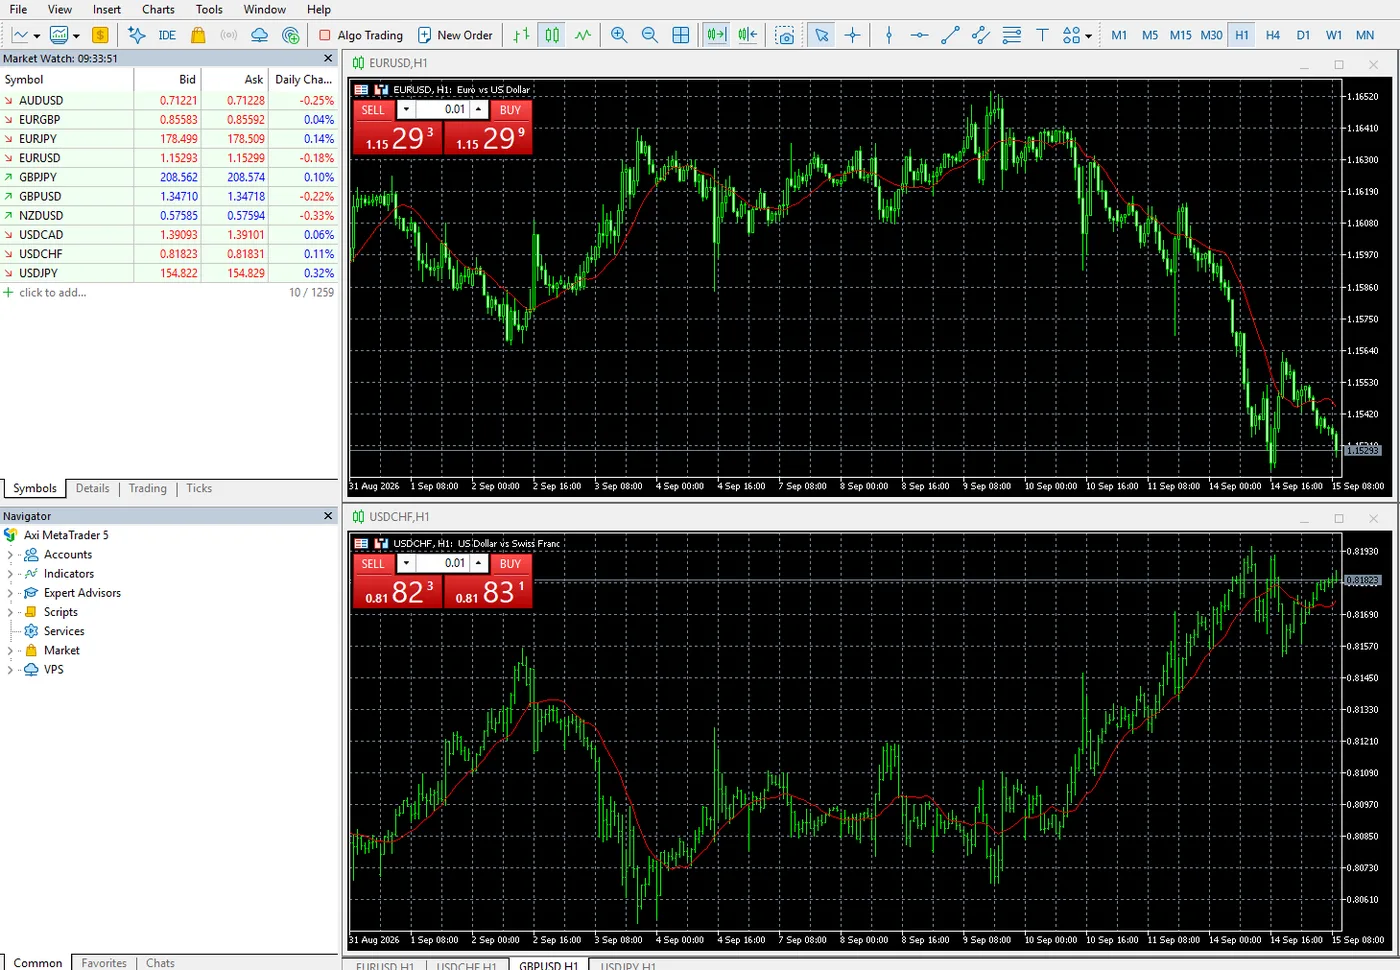This screenshot has height=970, width=1400.
Task: Select the Fibonacci retracement tool
Action: point(1012,35)
